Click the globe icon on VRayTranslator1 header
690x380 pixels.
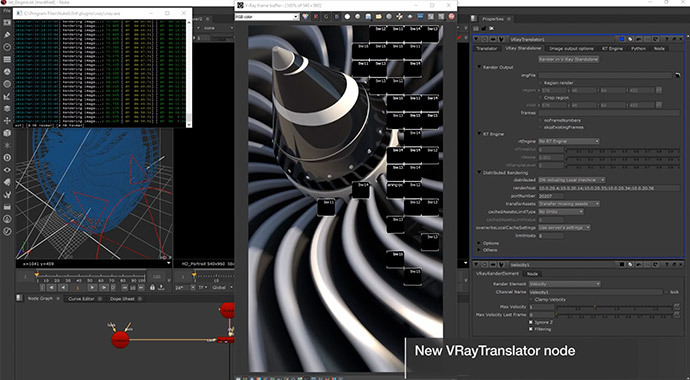(x=631, y=40)
